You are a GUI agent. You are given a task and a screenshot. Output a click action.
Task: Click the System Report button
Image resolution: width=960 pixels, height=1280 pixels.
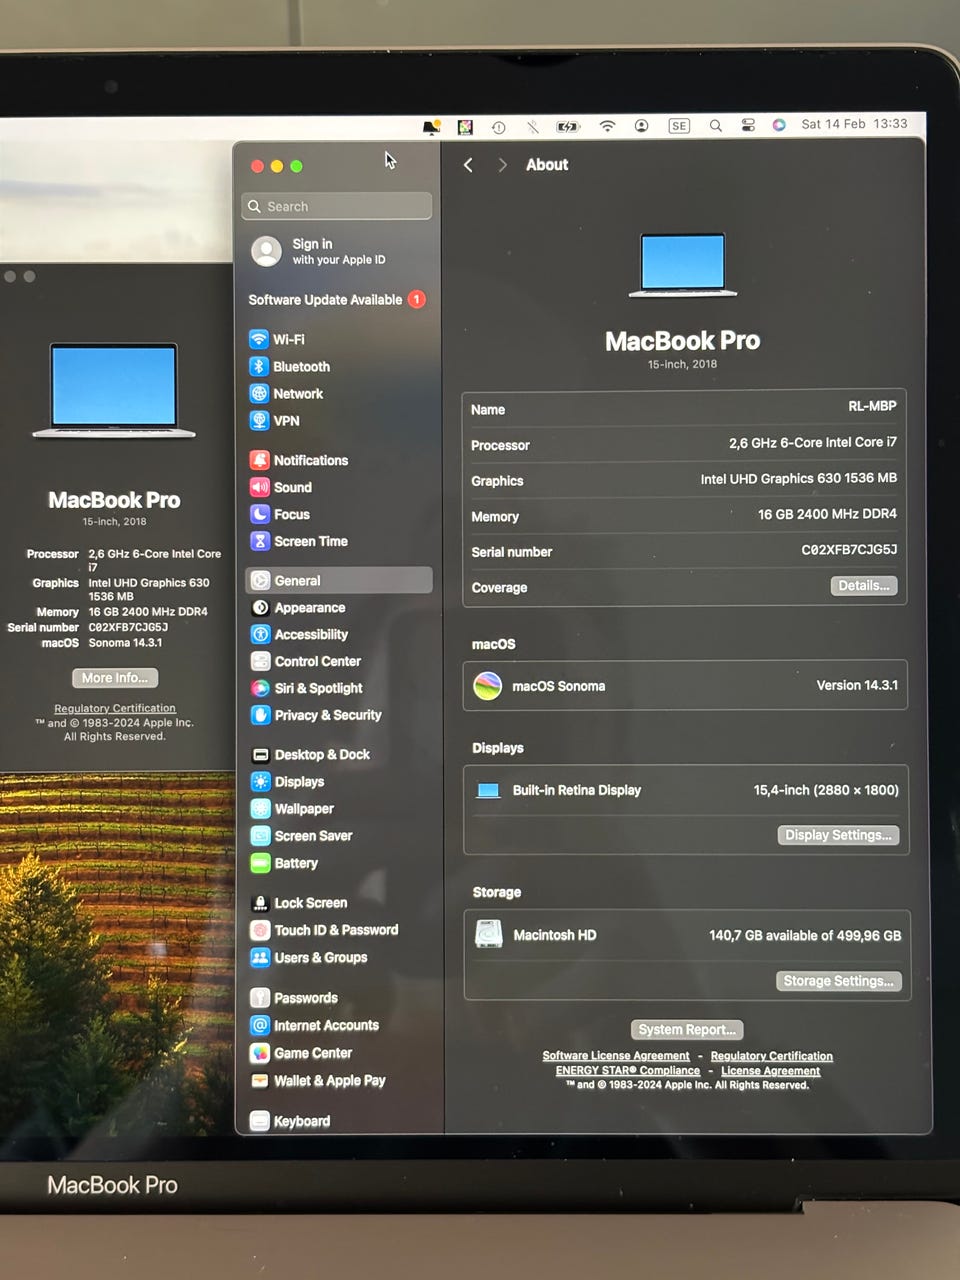(x=687, y=1029)
